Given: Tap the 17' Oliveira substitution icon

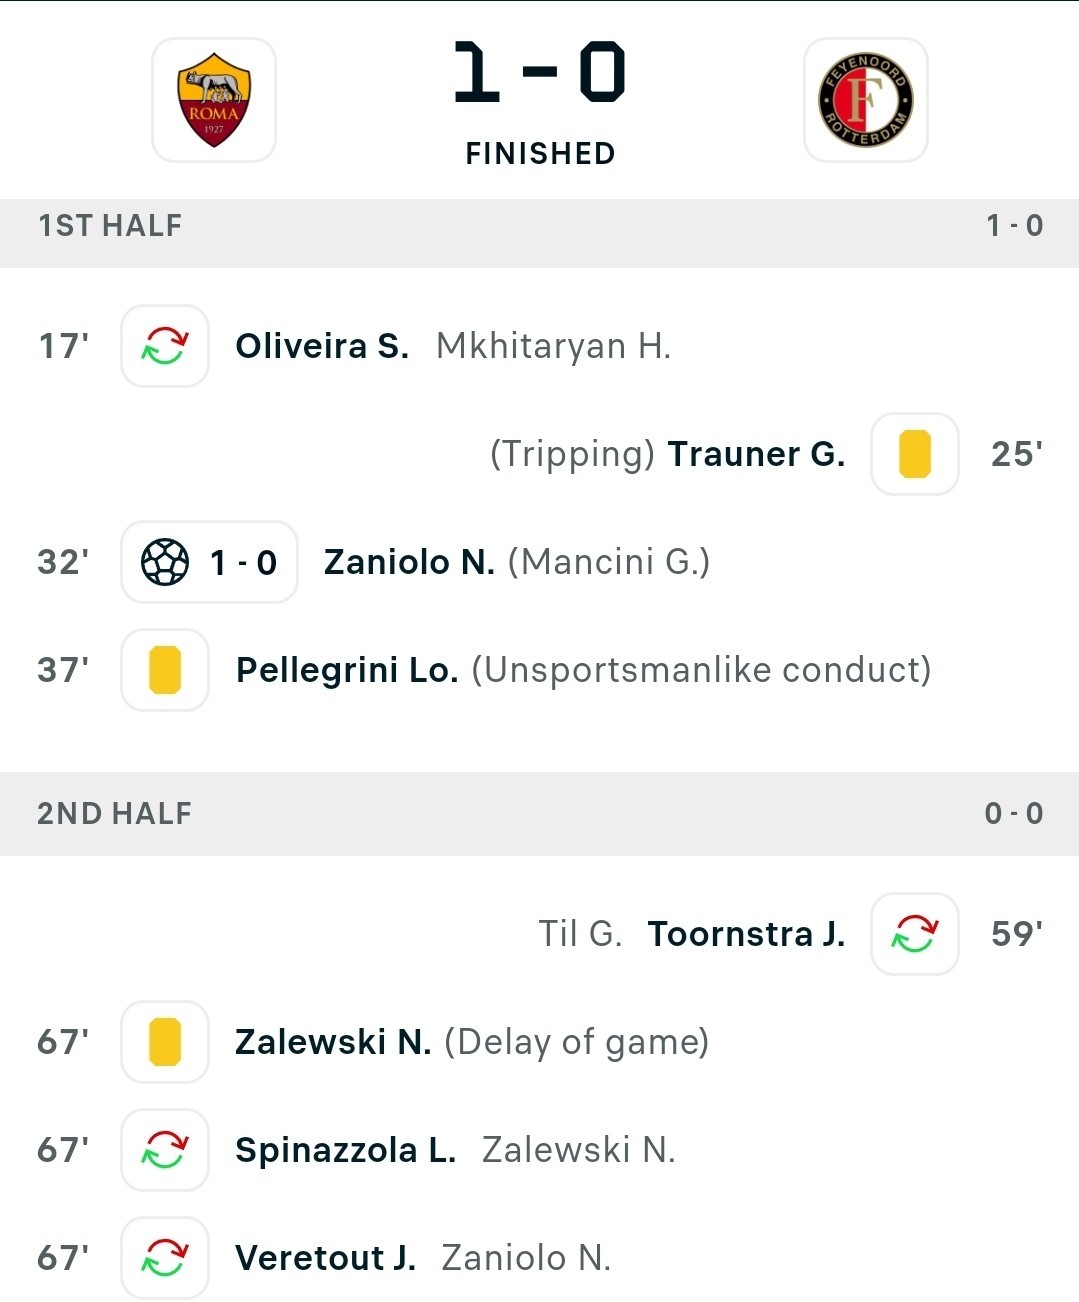Looking at the screenshot, I should [165, 346].
